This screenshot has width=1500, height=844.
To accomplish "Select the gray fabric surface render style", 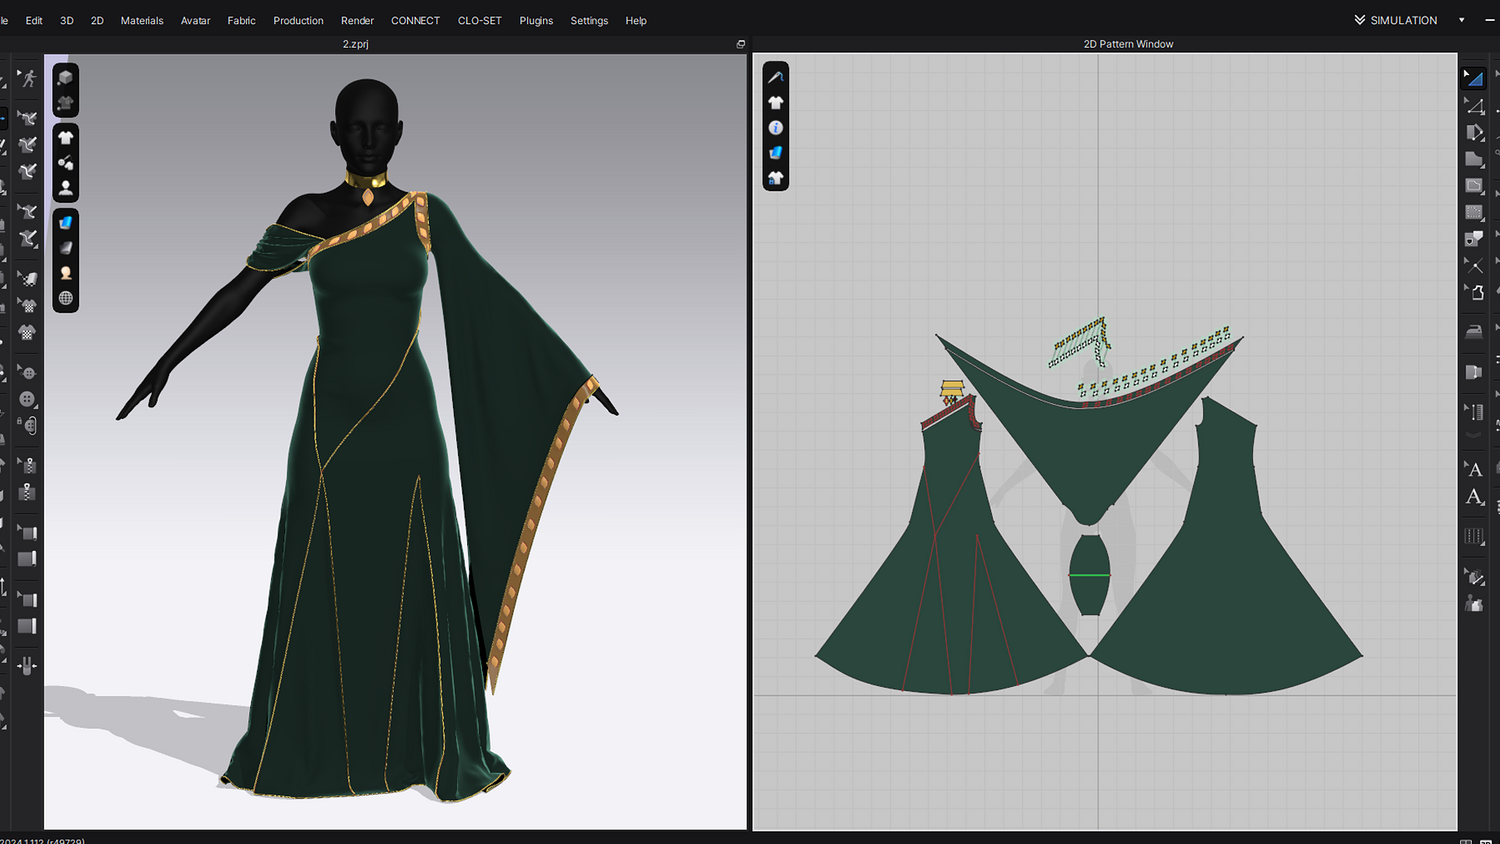I will (66, 247).
